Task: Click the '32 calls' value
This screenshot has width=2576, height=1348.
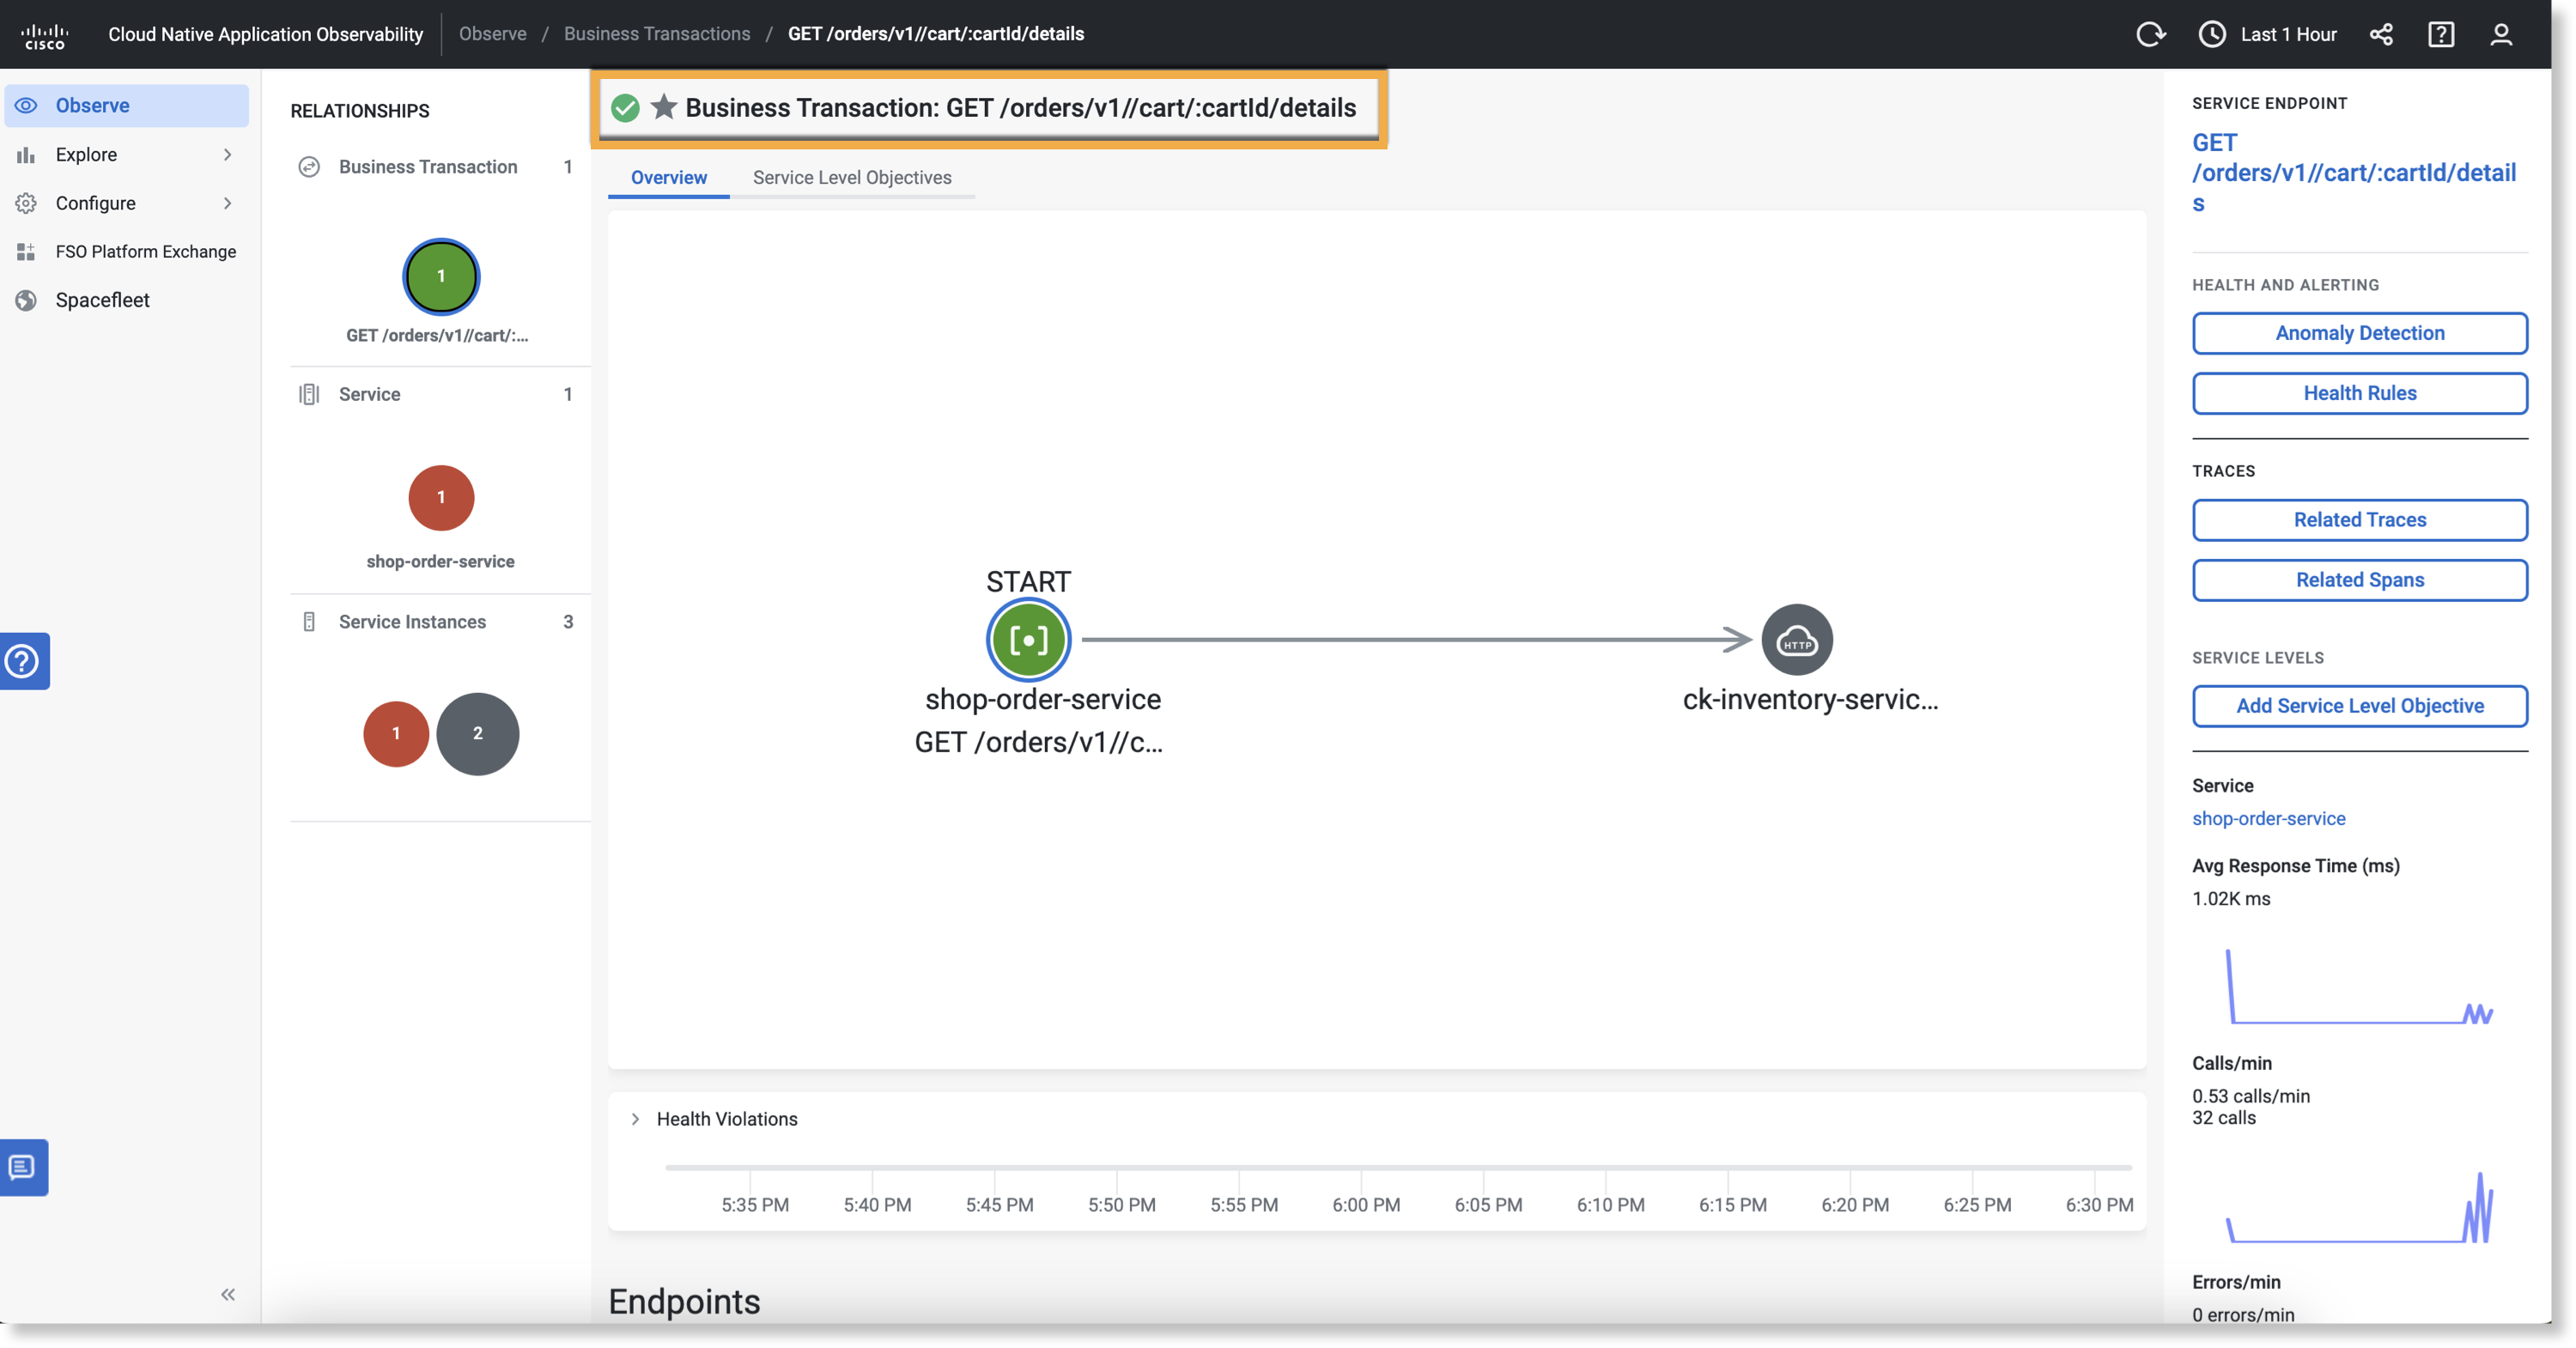Action: [2223, 1118]
